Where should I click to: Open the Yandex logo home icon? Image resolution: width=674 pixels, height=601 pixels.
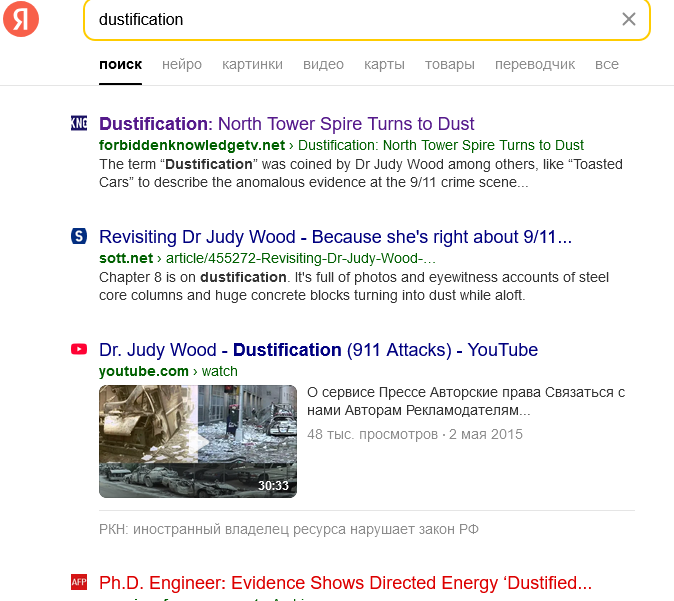pyautogui.click(x=21, y=19)
